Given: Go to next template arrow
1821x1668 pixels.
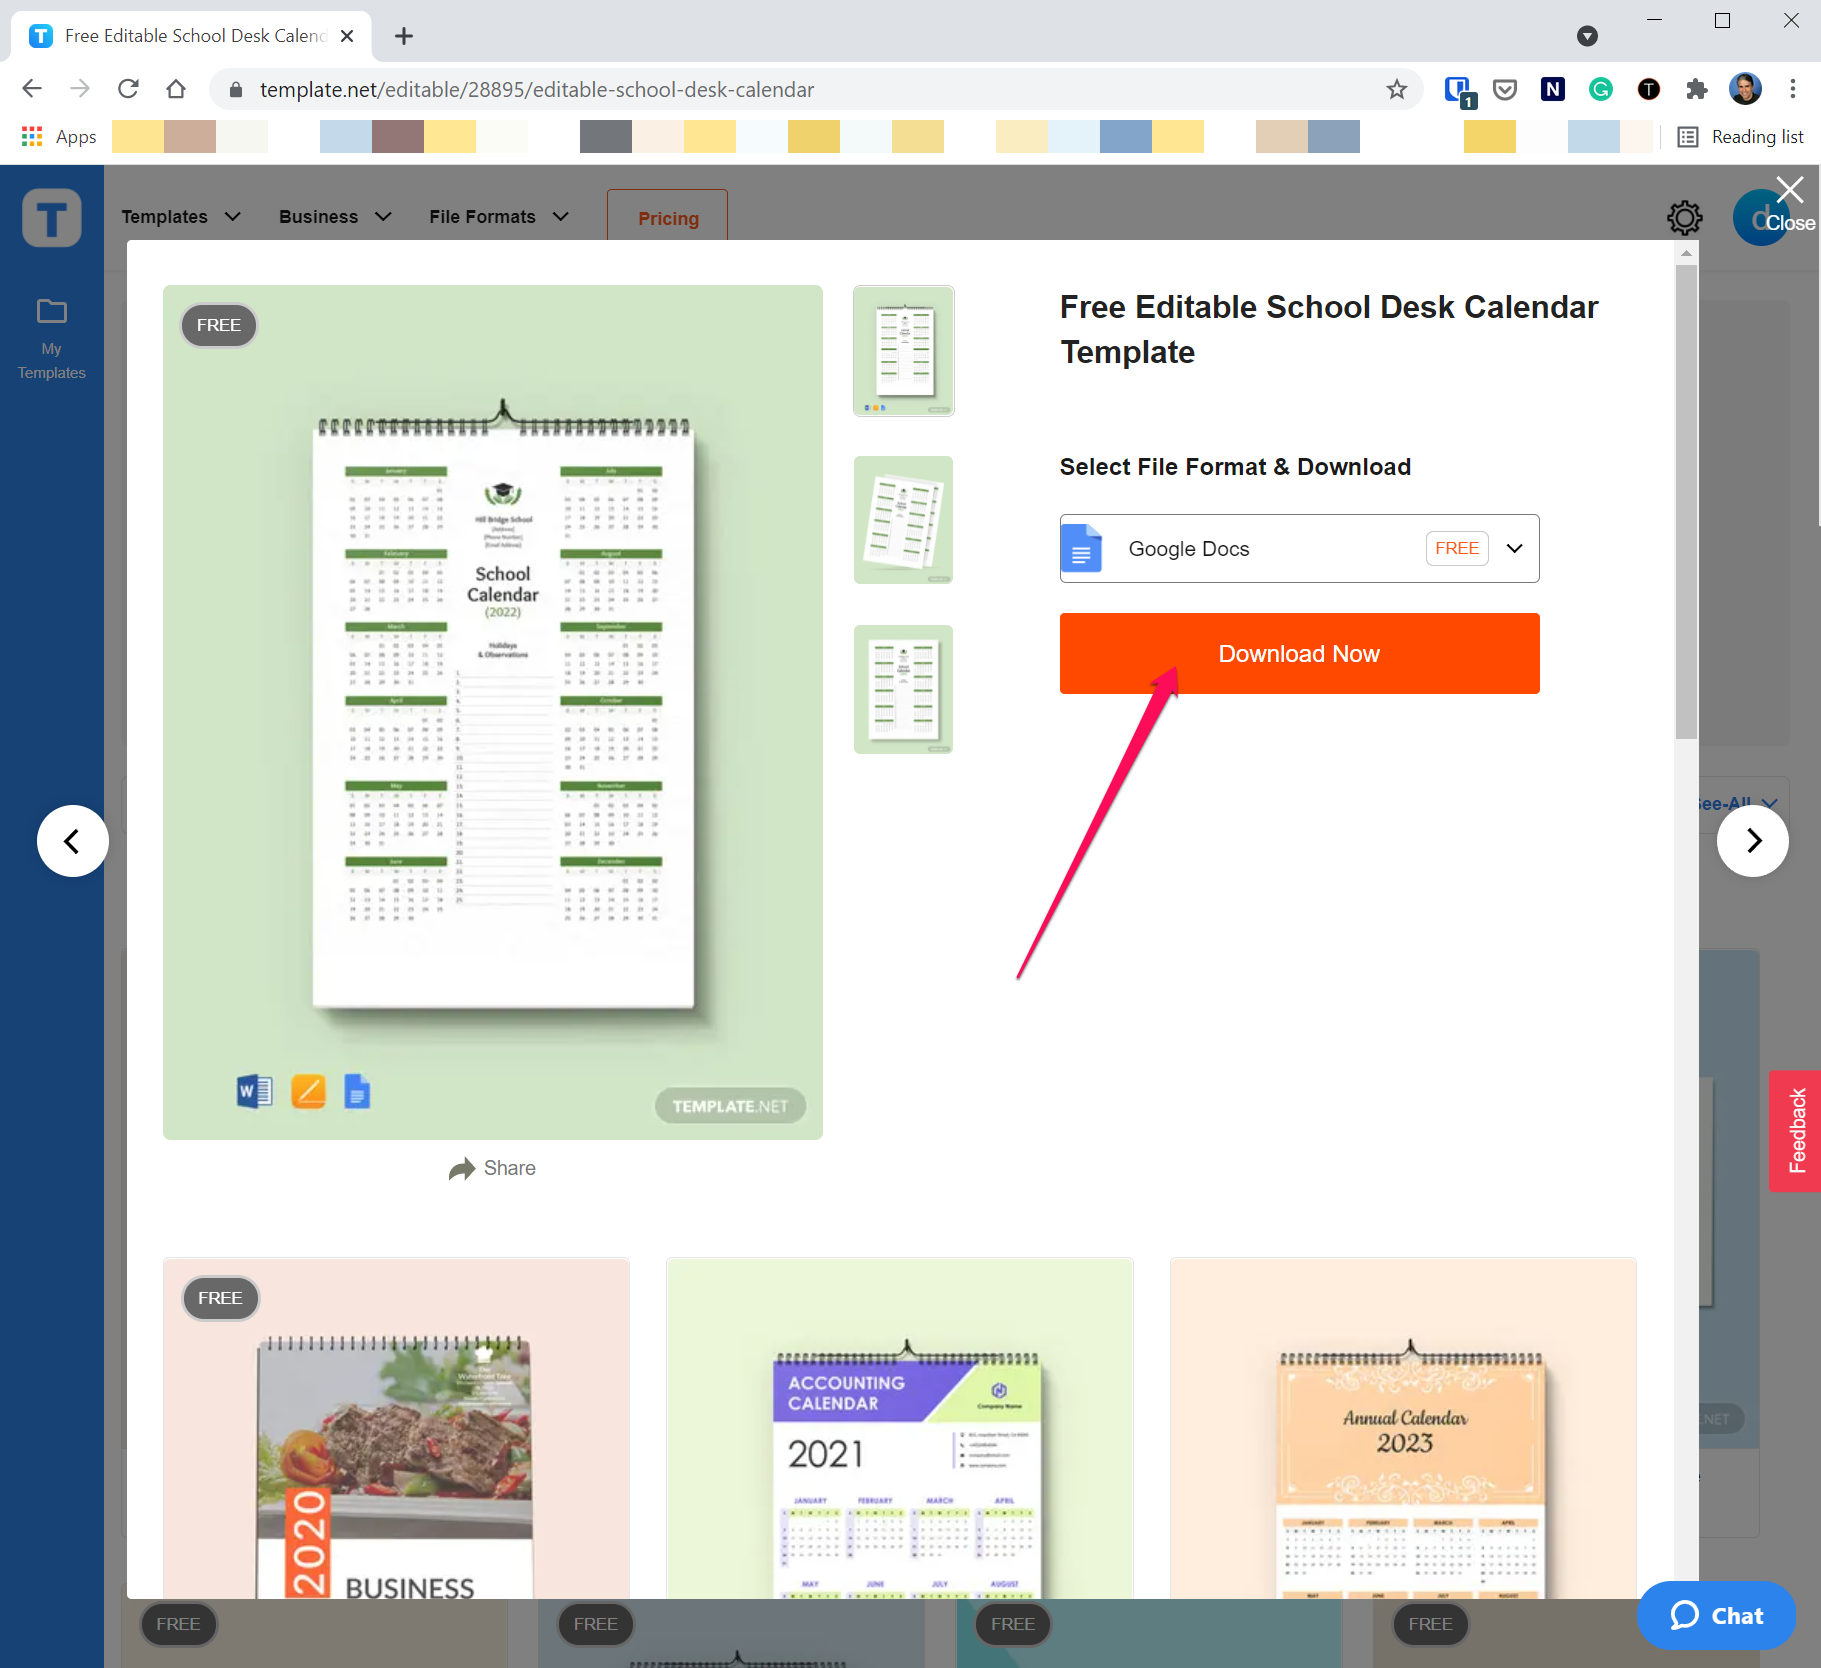Looking at the screenshot, I should [1753, 841].
